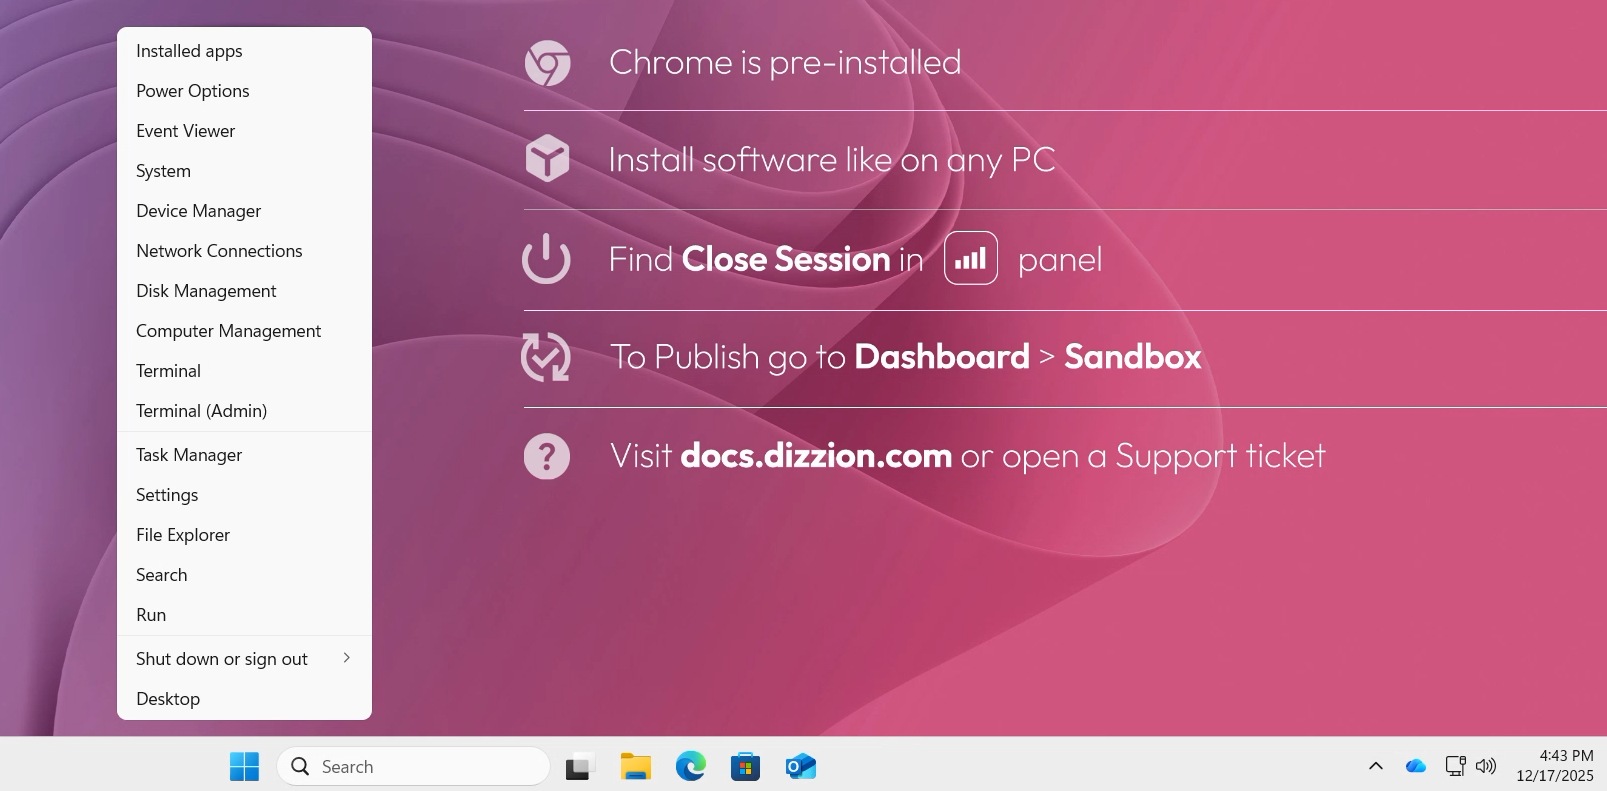
Task: Open the volume speaker tray icon
Action: click(x=1486, y=766)
